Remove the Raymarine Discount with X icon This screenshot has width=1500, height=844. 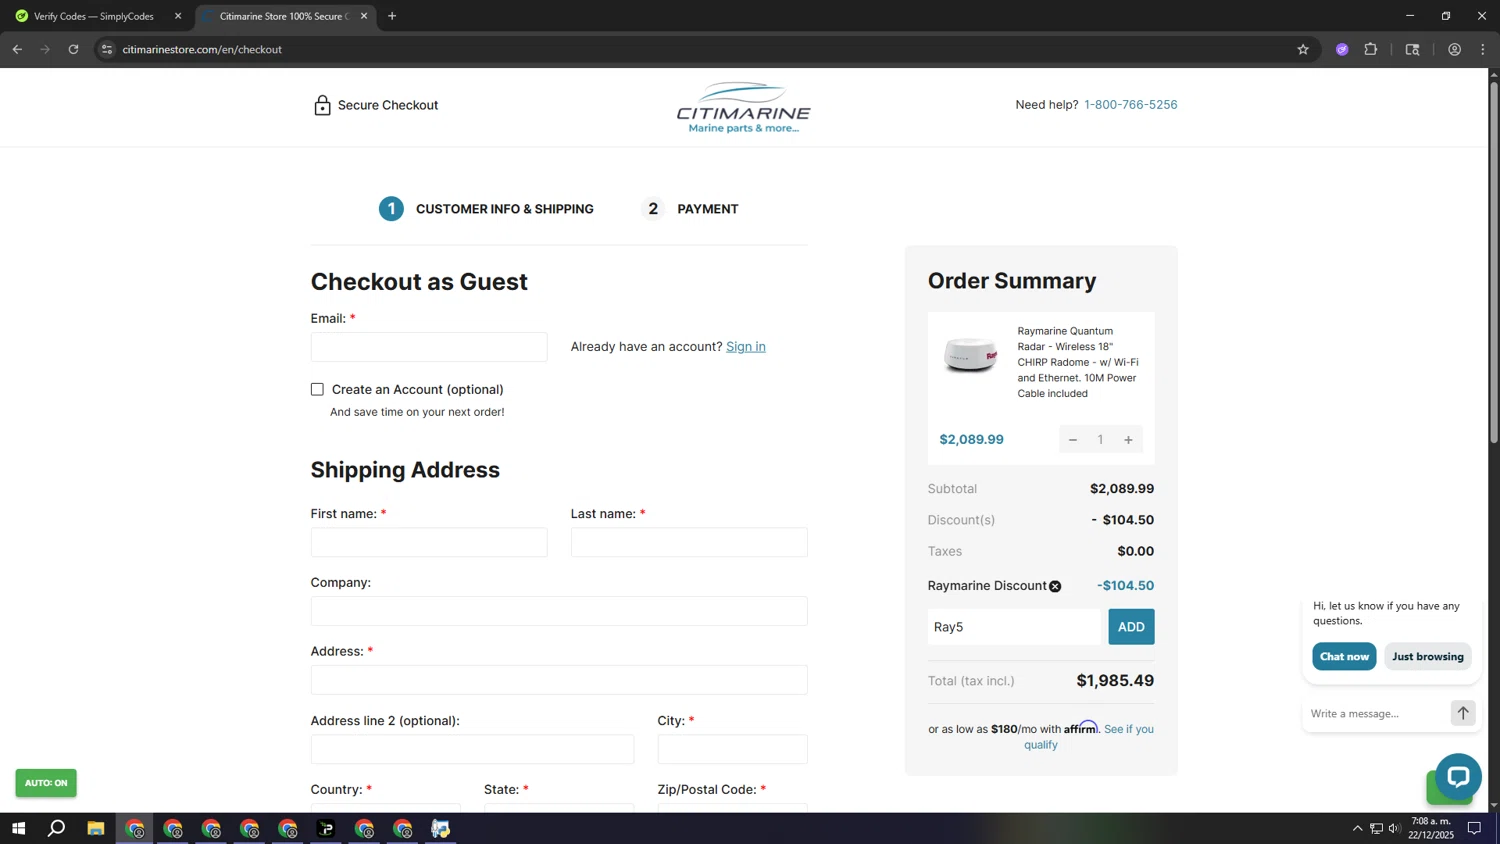pos(1055,587)
